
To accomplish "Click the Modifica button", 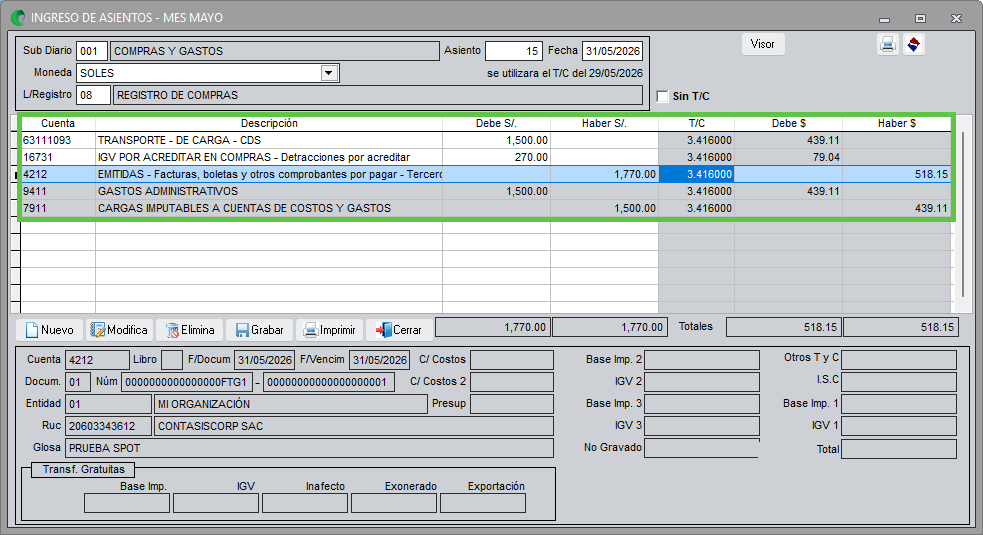I will click(x=118, y=330).
